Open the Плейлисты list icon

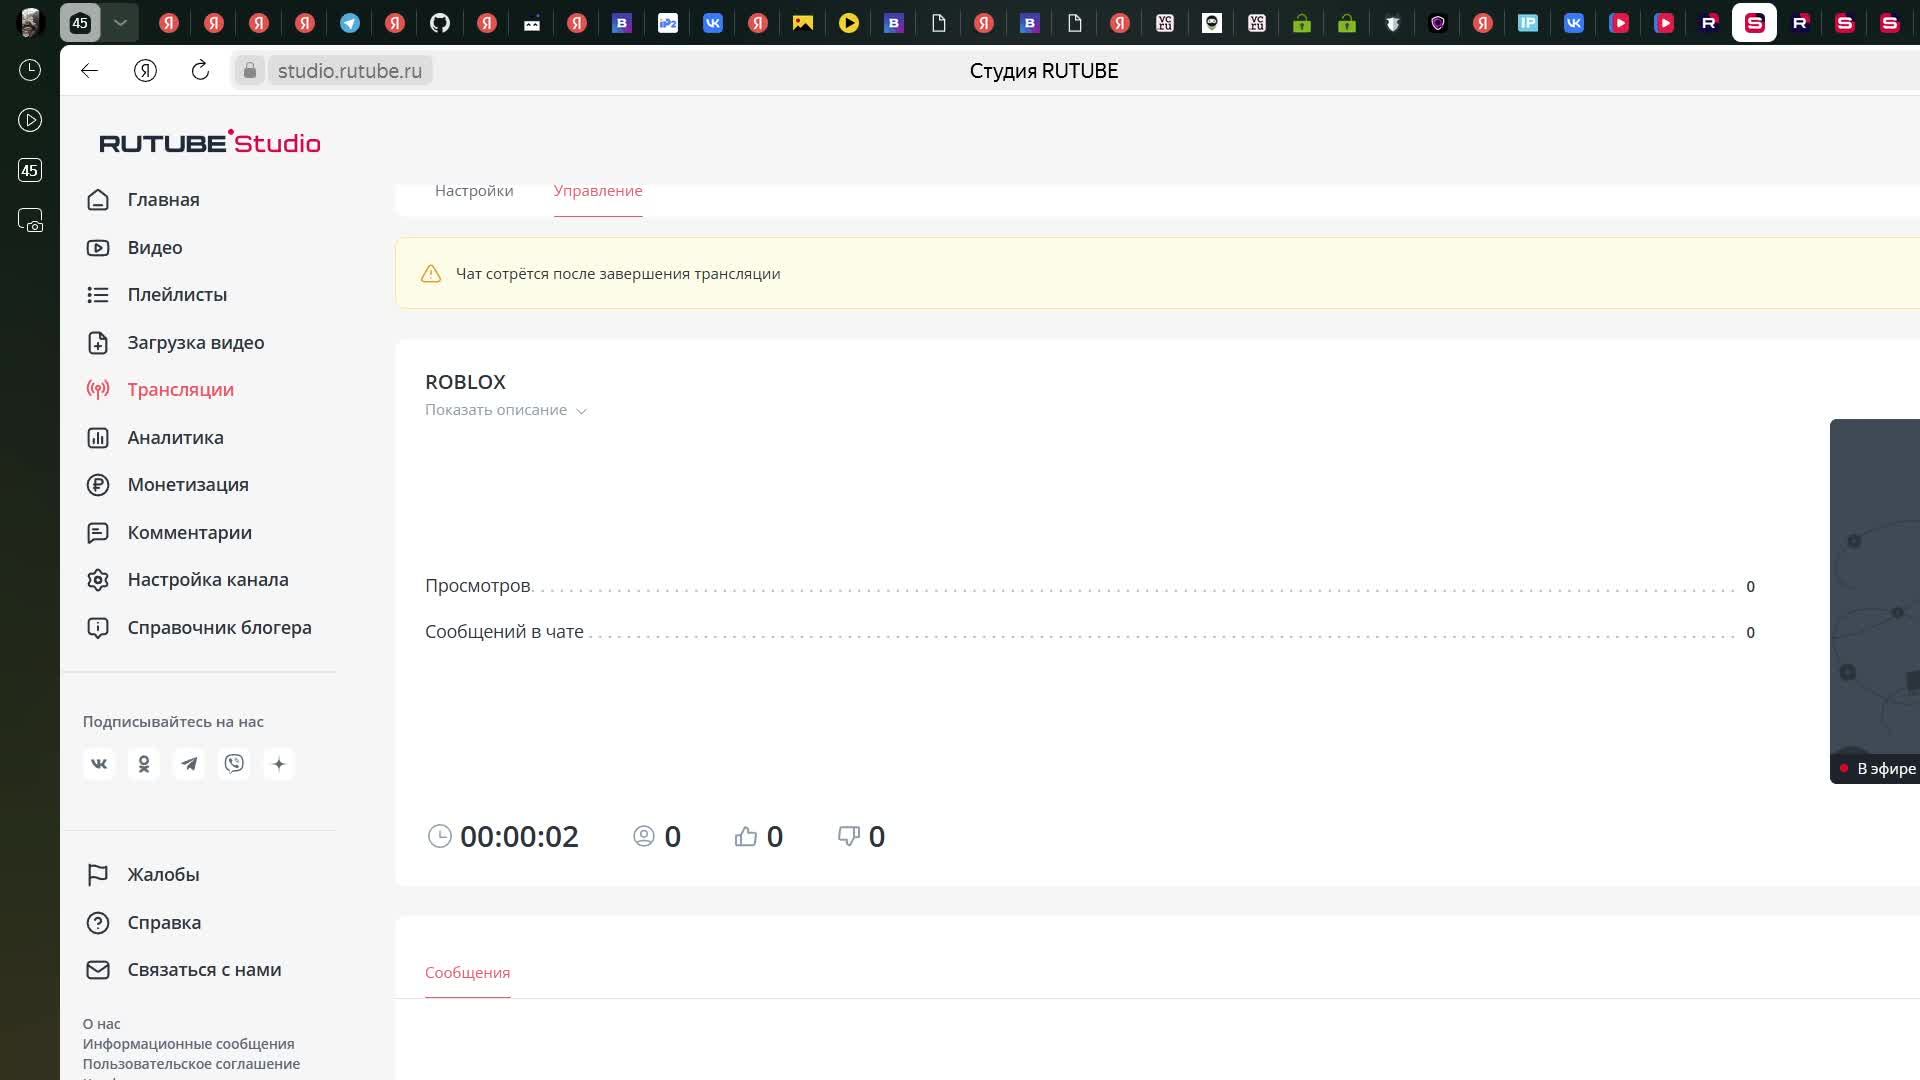[98, 295]
